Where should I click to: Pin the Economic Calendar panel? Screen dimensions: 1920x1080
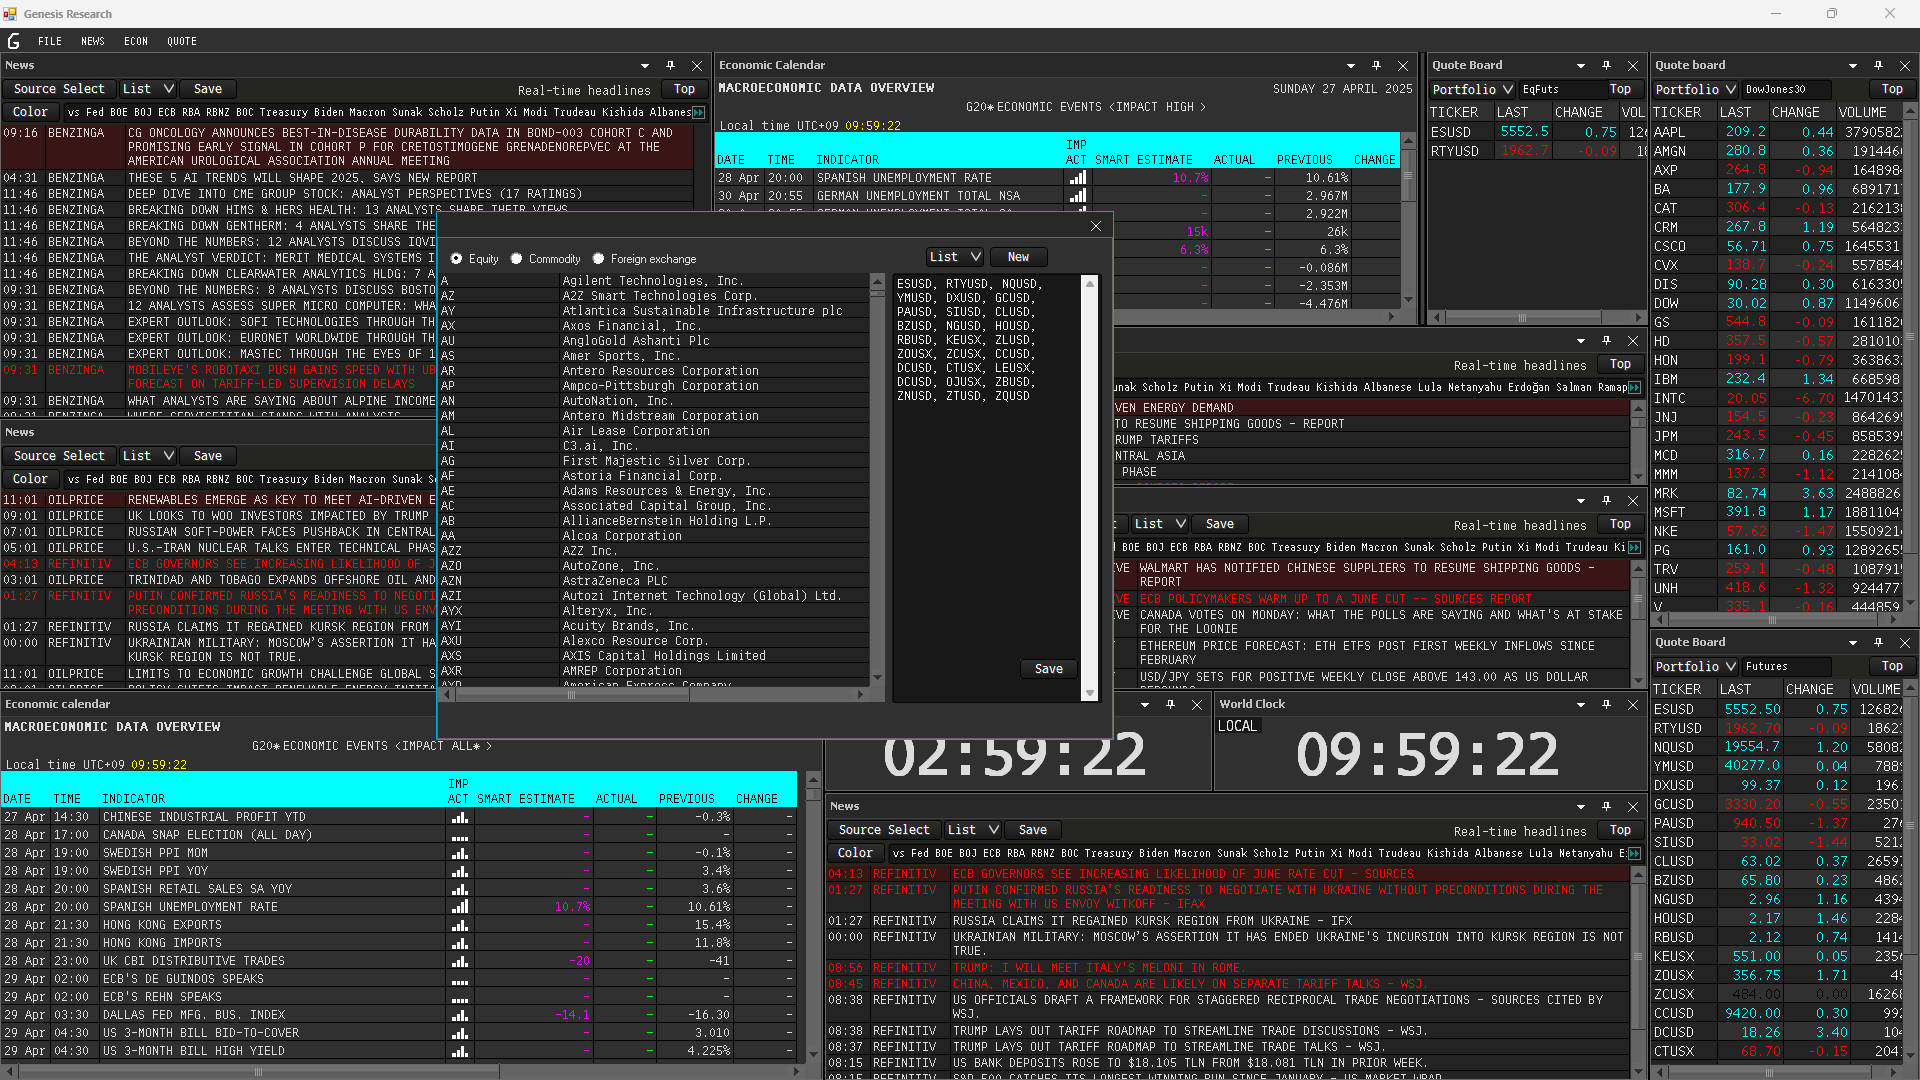[x=1376, y=65]
